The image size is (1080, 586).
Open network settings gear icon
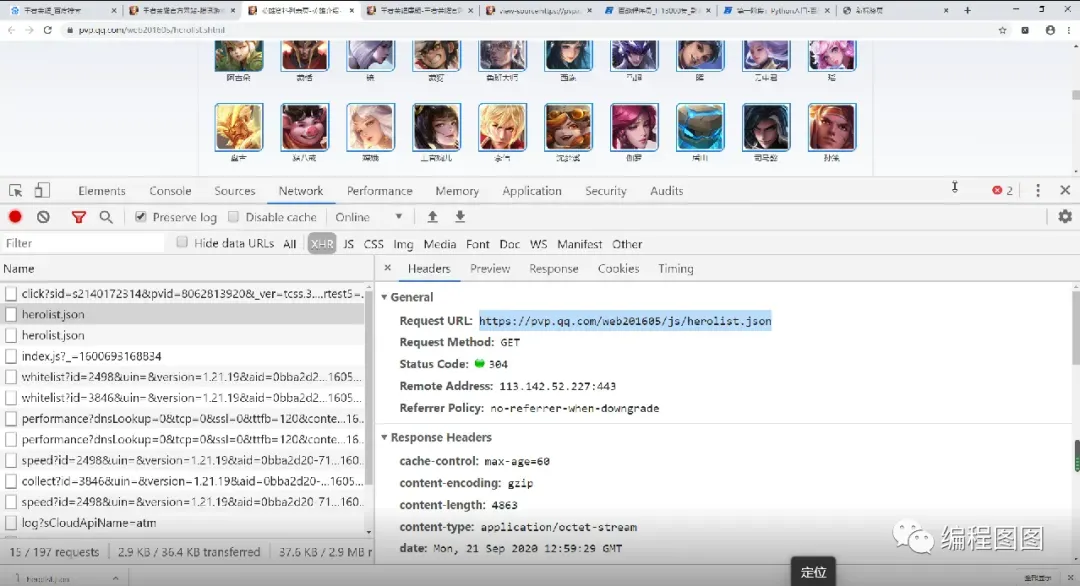(1065, 216)
